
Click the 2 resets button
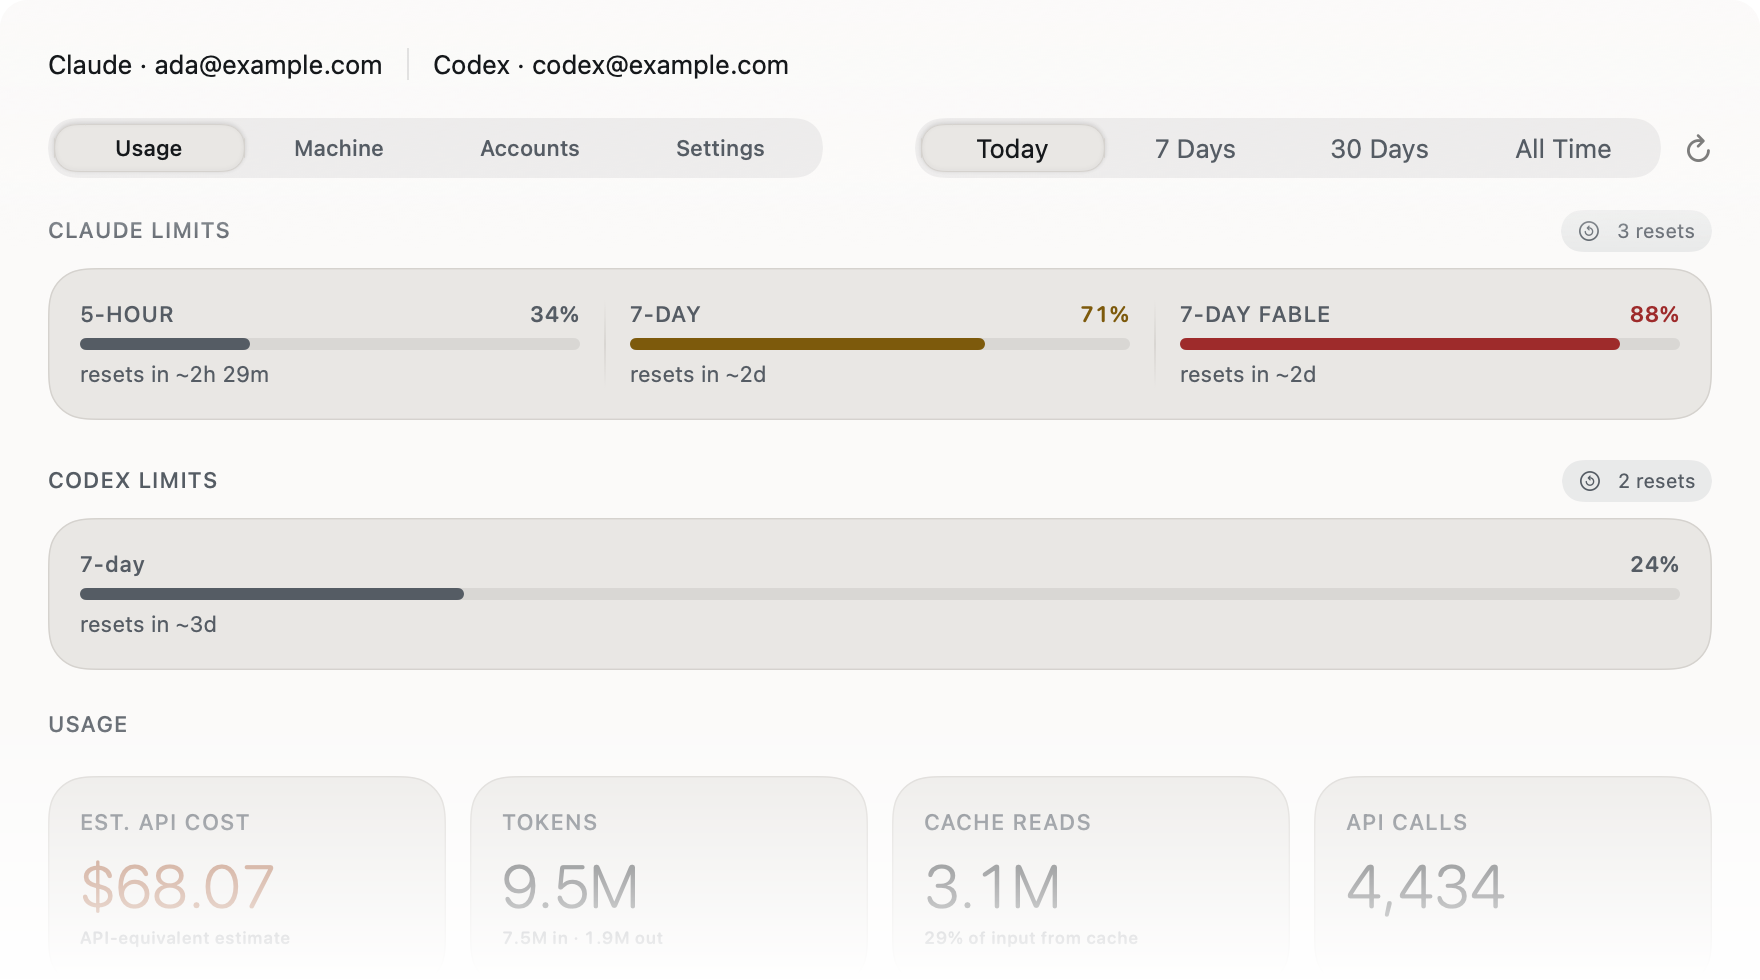(1637, 481)
